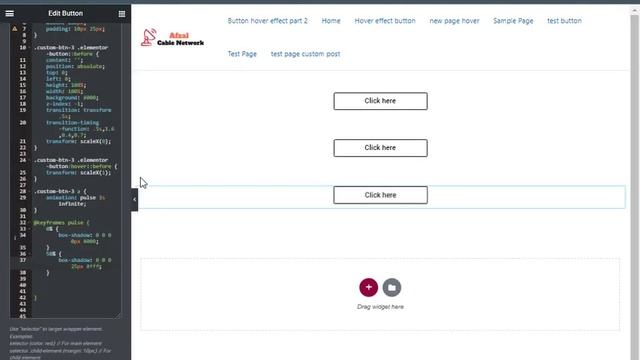This screenshot has width=640, height=360.
Task: Click the 'transform: scaleX(0);' code line
Action: point(78,142)
